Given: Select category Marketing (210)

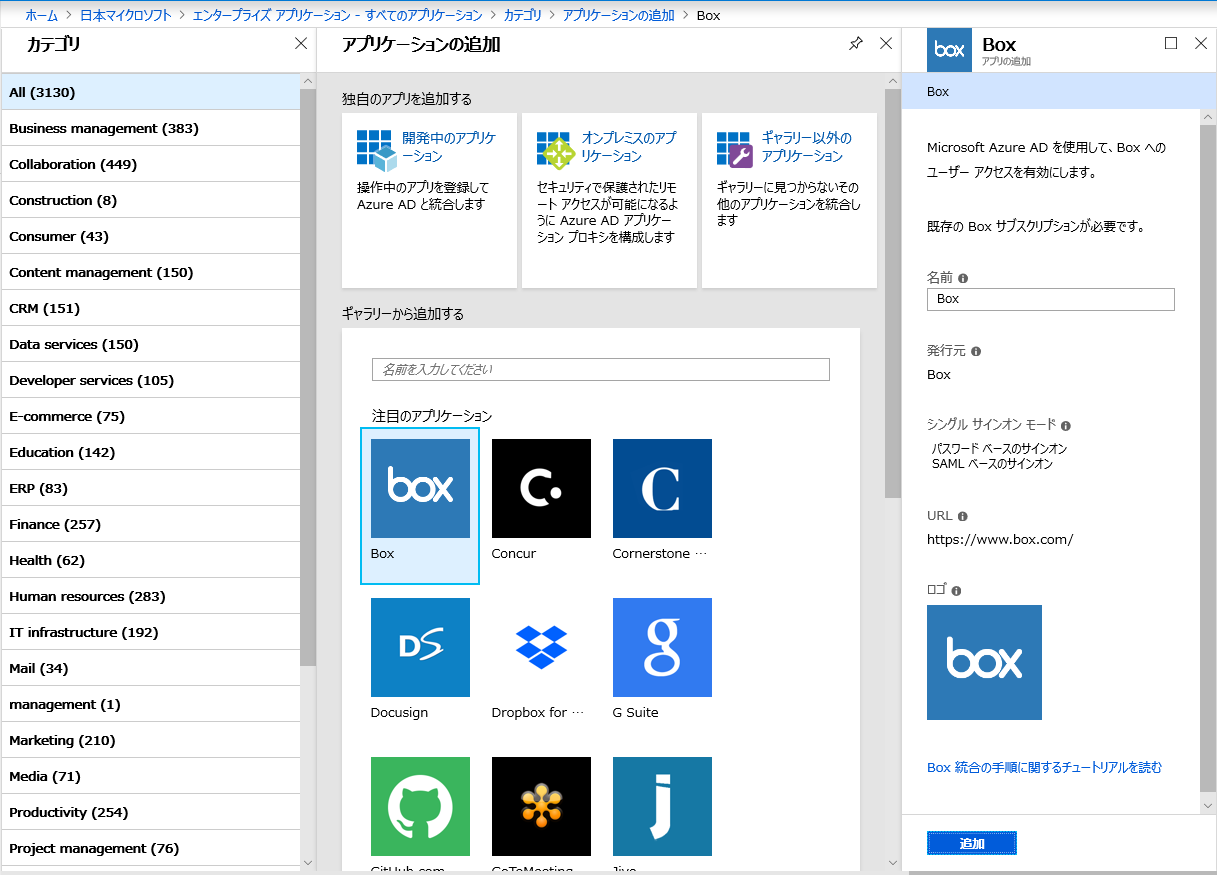Looking at the screenshot, I should [x=151, y=740].
